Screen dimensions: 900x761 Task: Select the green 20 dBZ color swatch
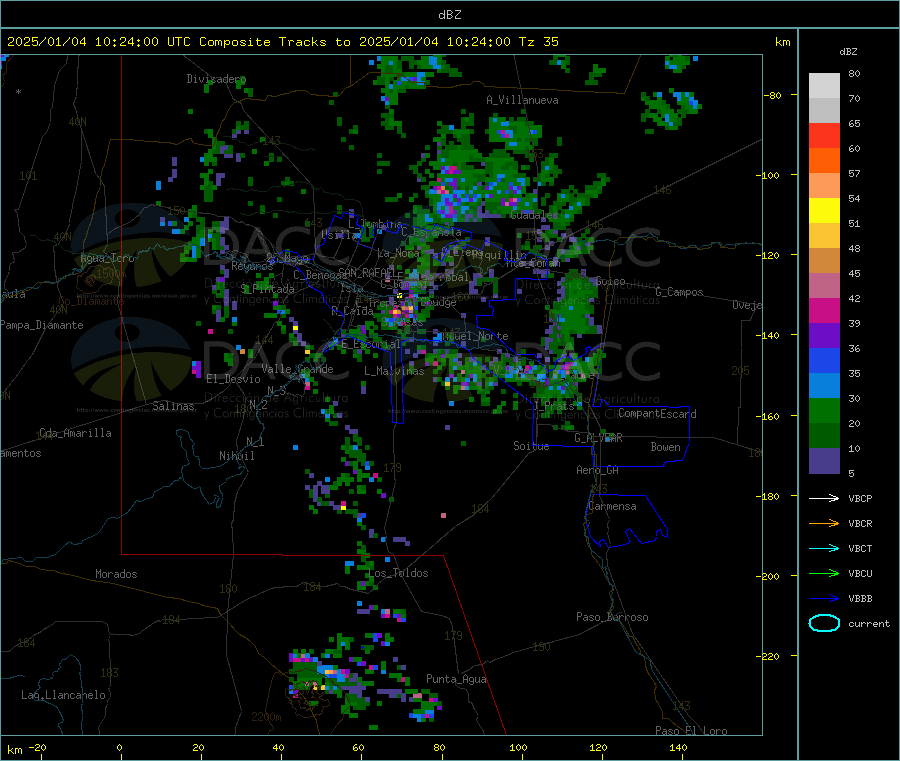tap(824, 410)
